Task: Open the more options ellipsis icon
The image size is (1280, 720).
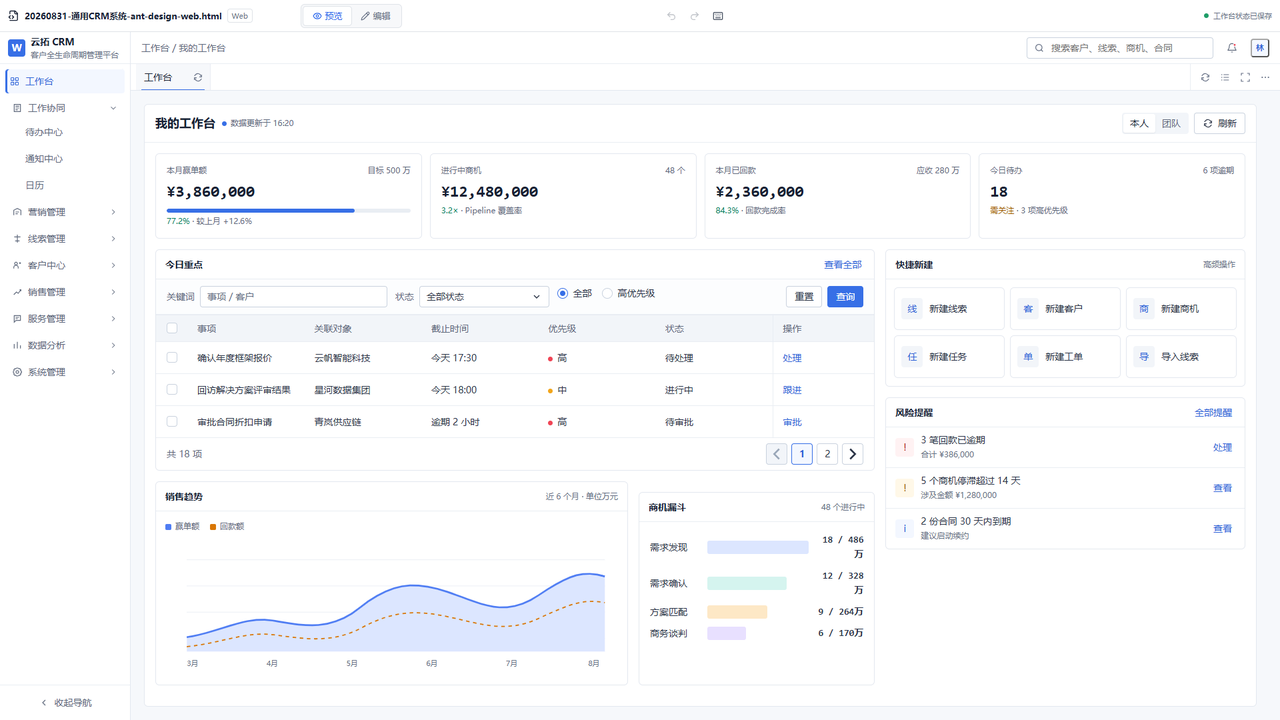Action: [1265, 77]
